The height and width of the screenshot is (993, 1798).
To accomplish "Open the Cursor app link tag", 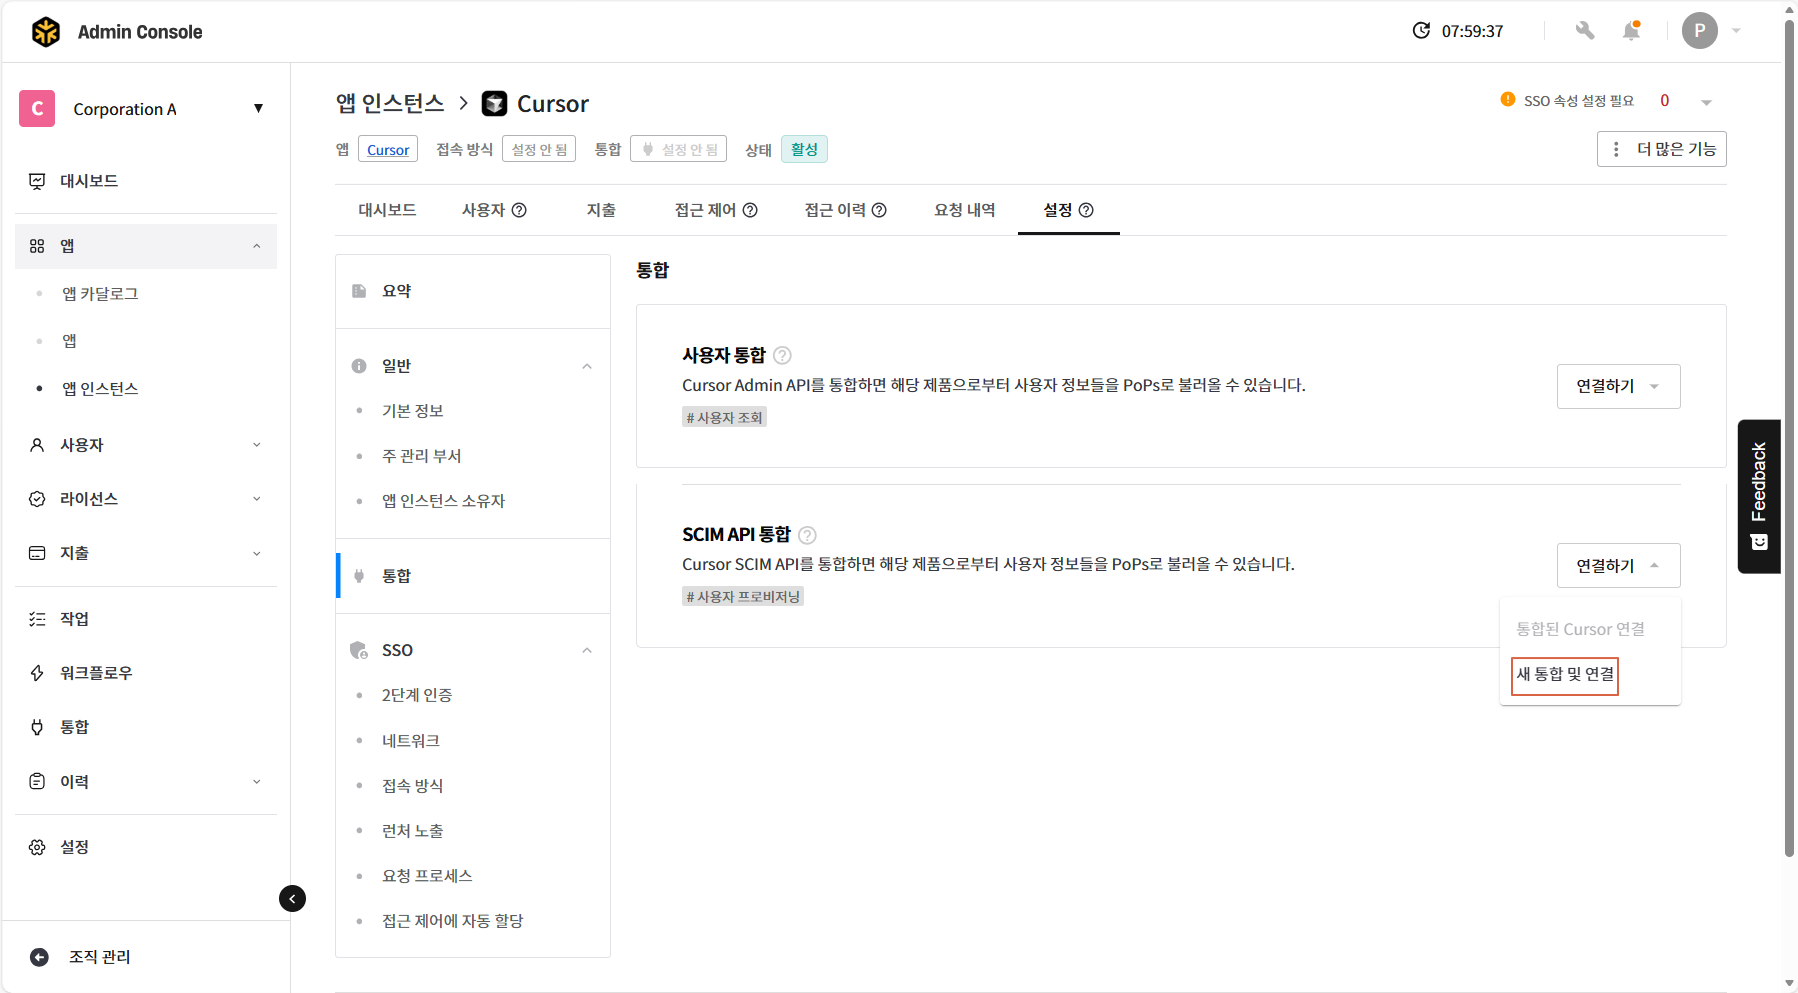I will tap(388, 150).
